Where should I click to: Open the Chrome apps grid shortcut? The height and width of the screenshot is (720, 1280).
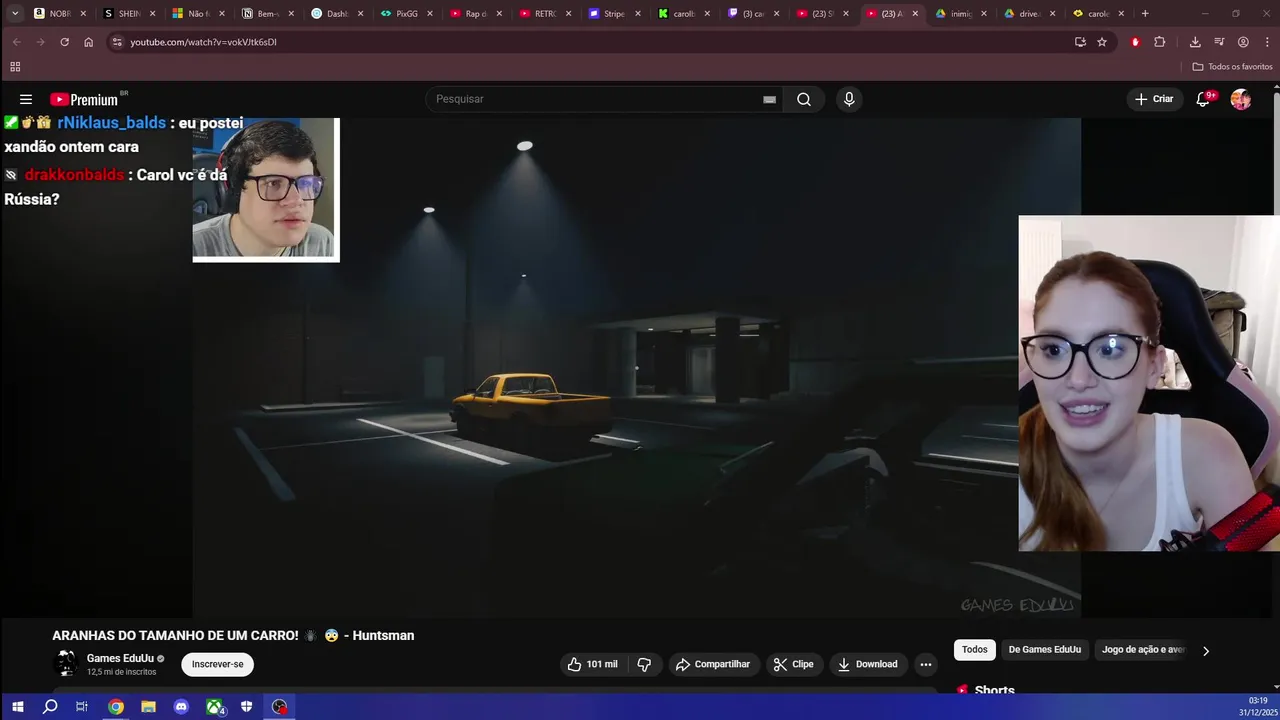[15, 67]
